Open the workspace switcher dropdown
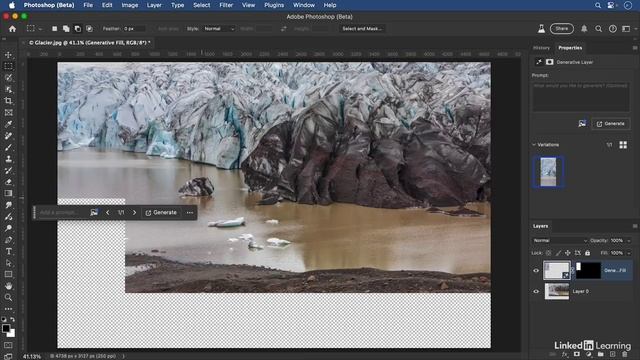The width and height of the screenshot is (640, 360). click(x=628, y=29)
